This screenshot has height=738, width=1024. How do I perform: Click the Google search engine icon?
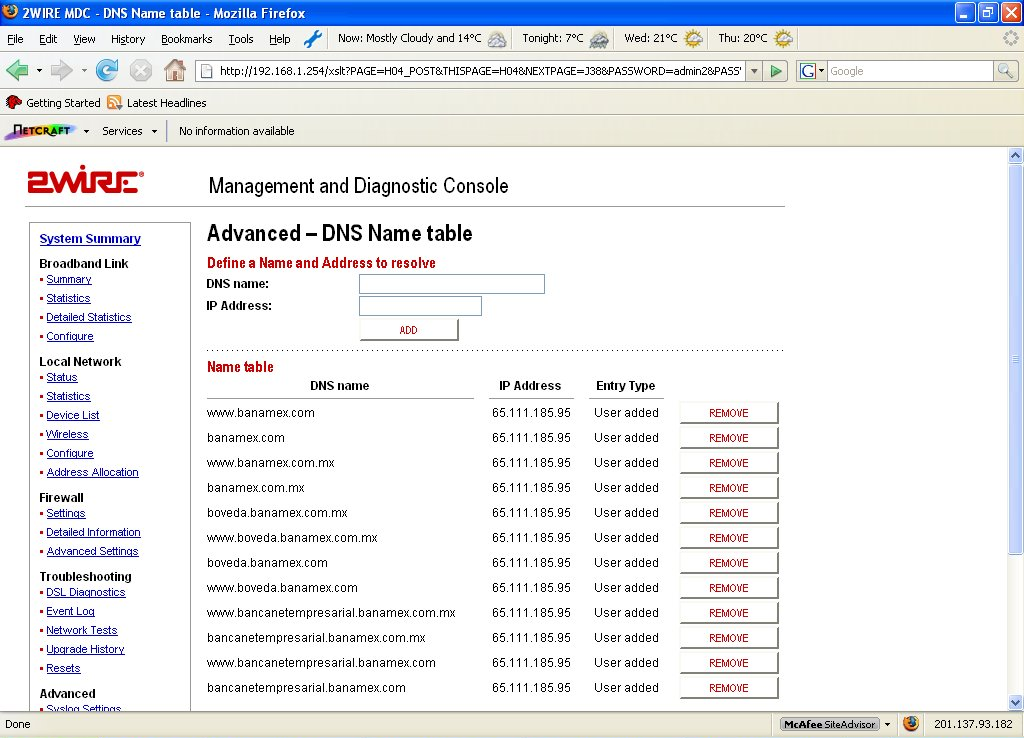point(808,71)
